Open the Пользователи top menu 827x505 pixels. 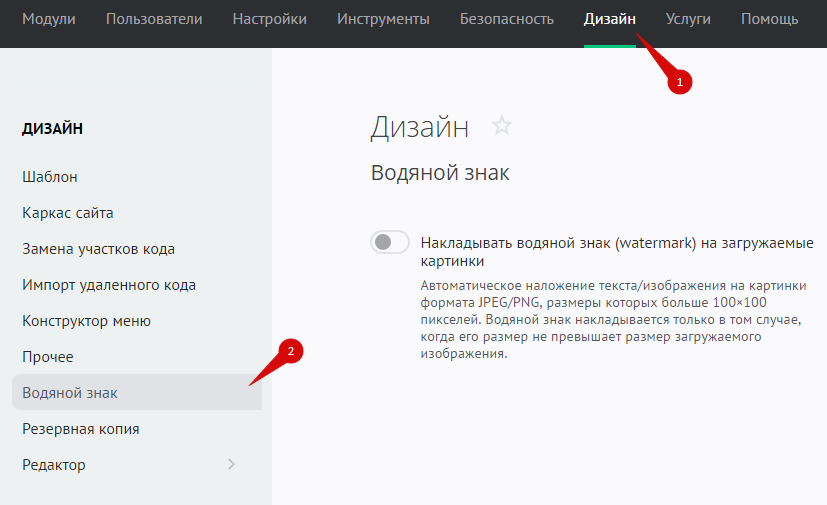[154, 19]
